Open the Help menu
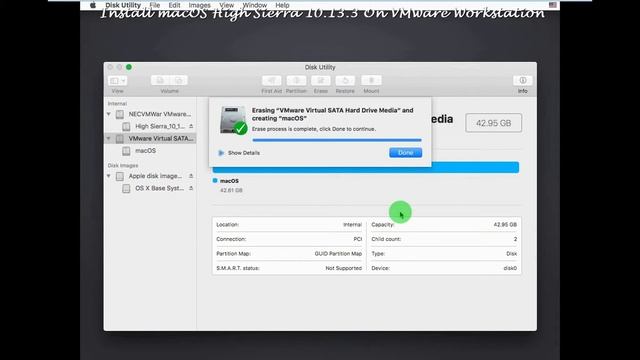 click(x=282, y=5)
